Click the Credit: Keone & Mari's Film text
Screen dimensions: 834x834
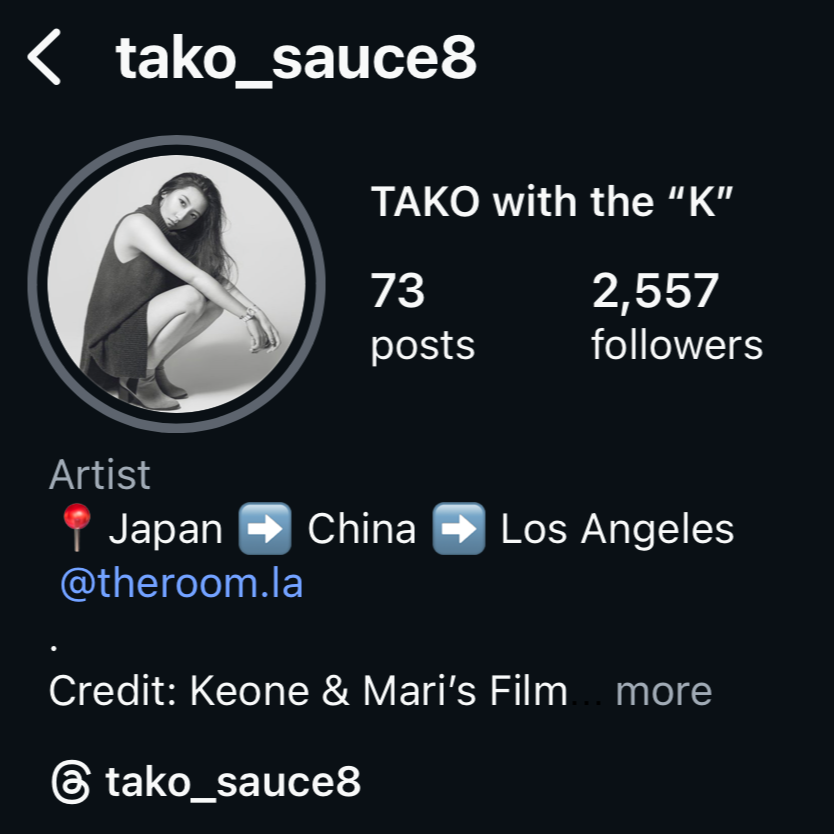pyautogui.click(x=308, y=691)
